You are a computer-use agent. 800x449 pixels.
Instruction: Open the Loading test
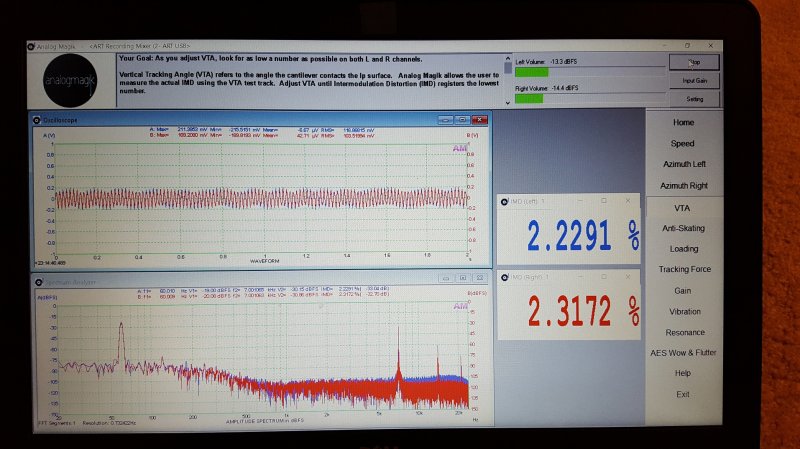[684, 249]
